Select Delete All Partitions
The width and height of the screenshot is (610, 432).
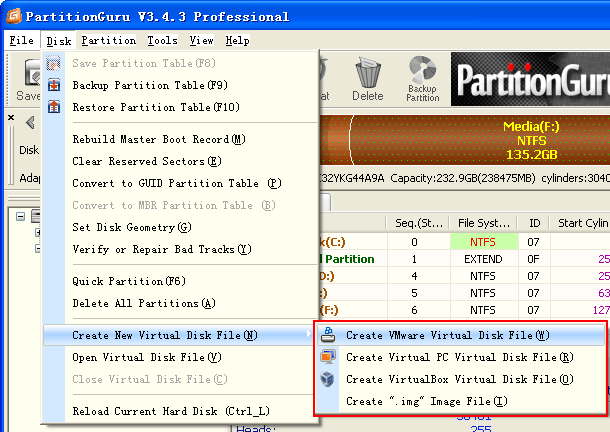coord(181,303)
